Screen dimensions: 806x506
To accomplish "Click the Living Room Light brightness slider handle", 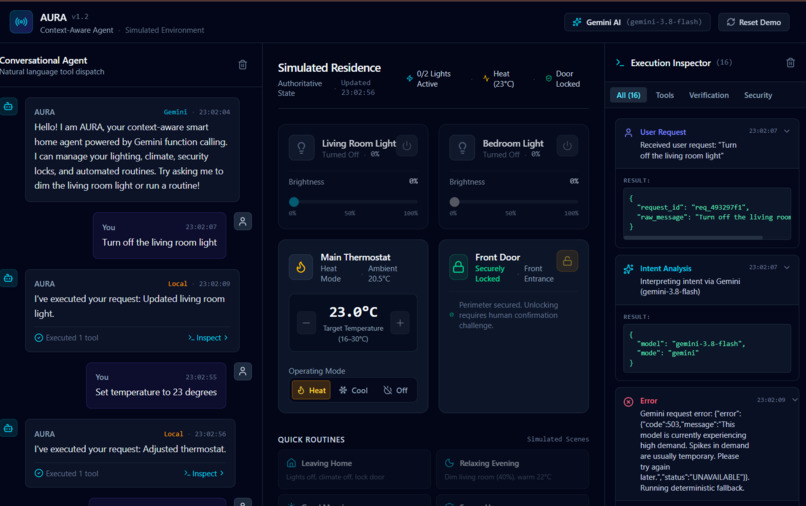I will point(294,202).
